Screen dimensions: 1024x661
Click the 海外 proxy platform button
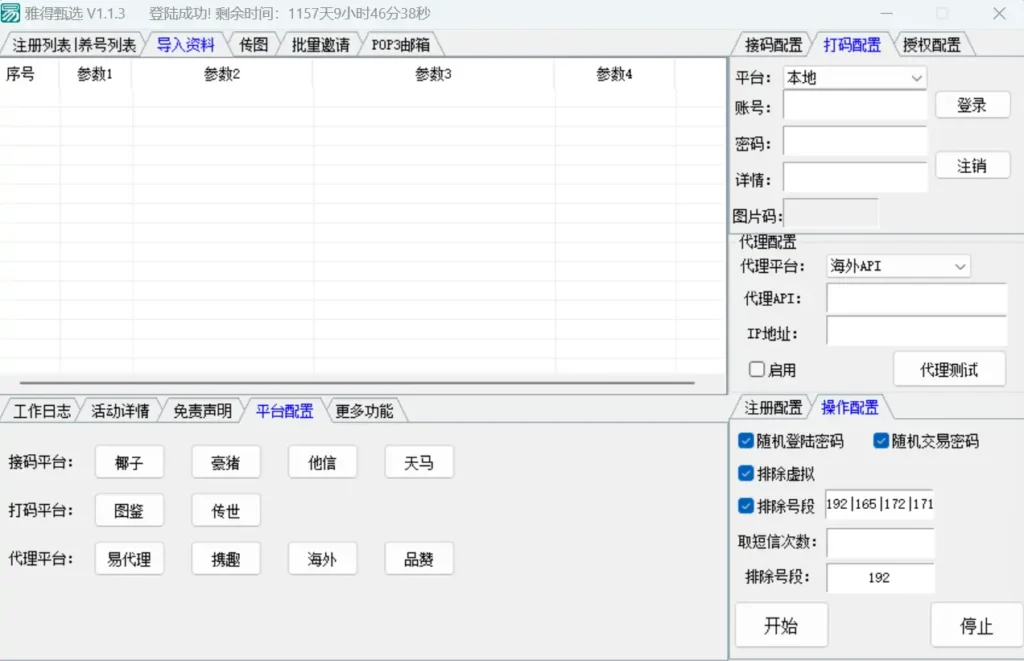323,558
